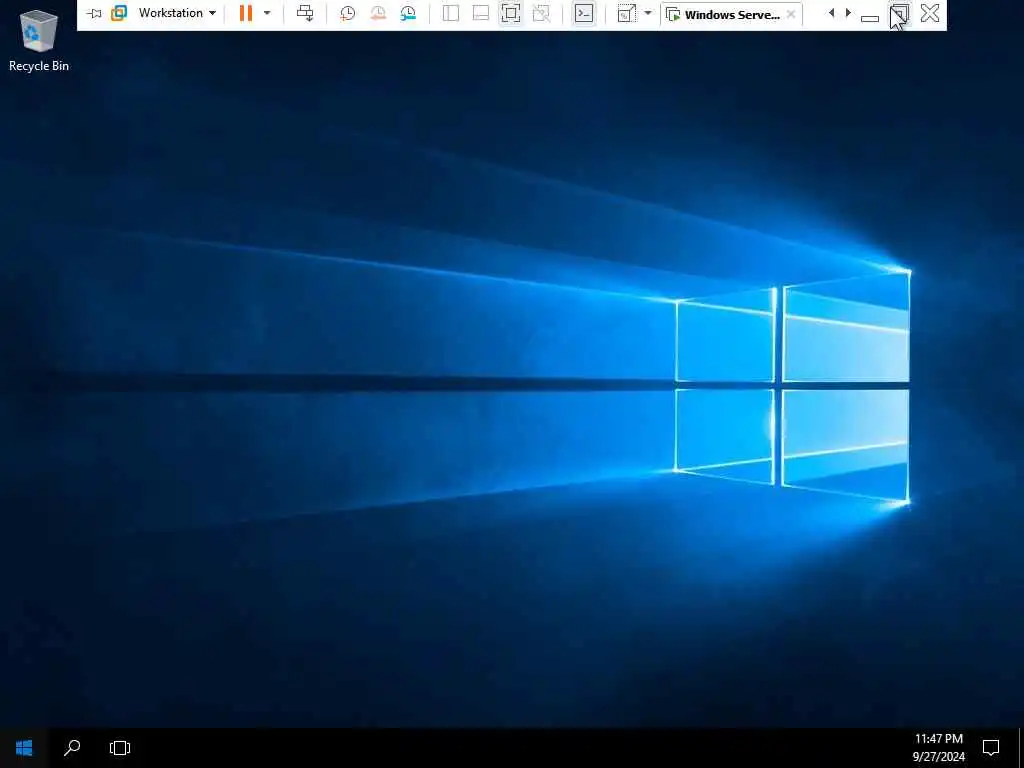Click the VMware Workstation logo icon

[119, 13]
